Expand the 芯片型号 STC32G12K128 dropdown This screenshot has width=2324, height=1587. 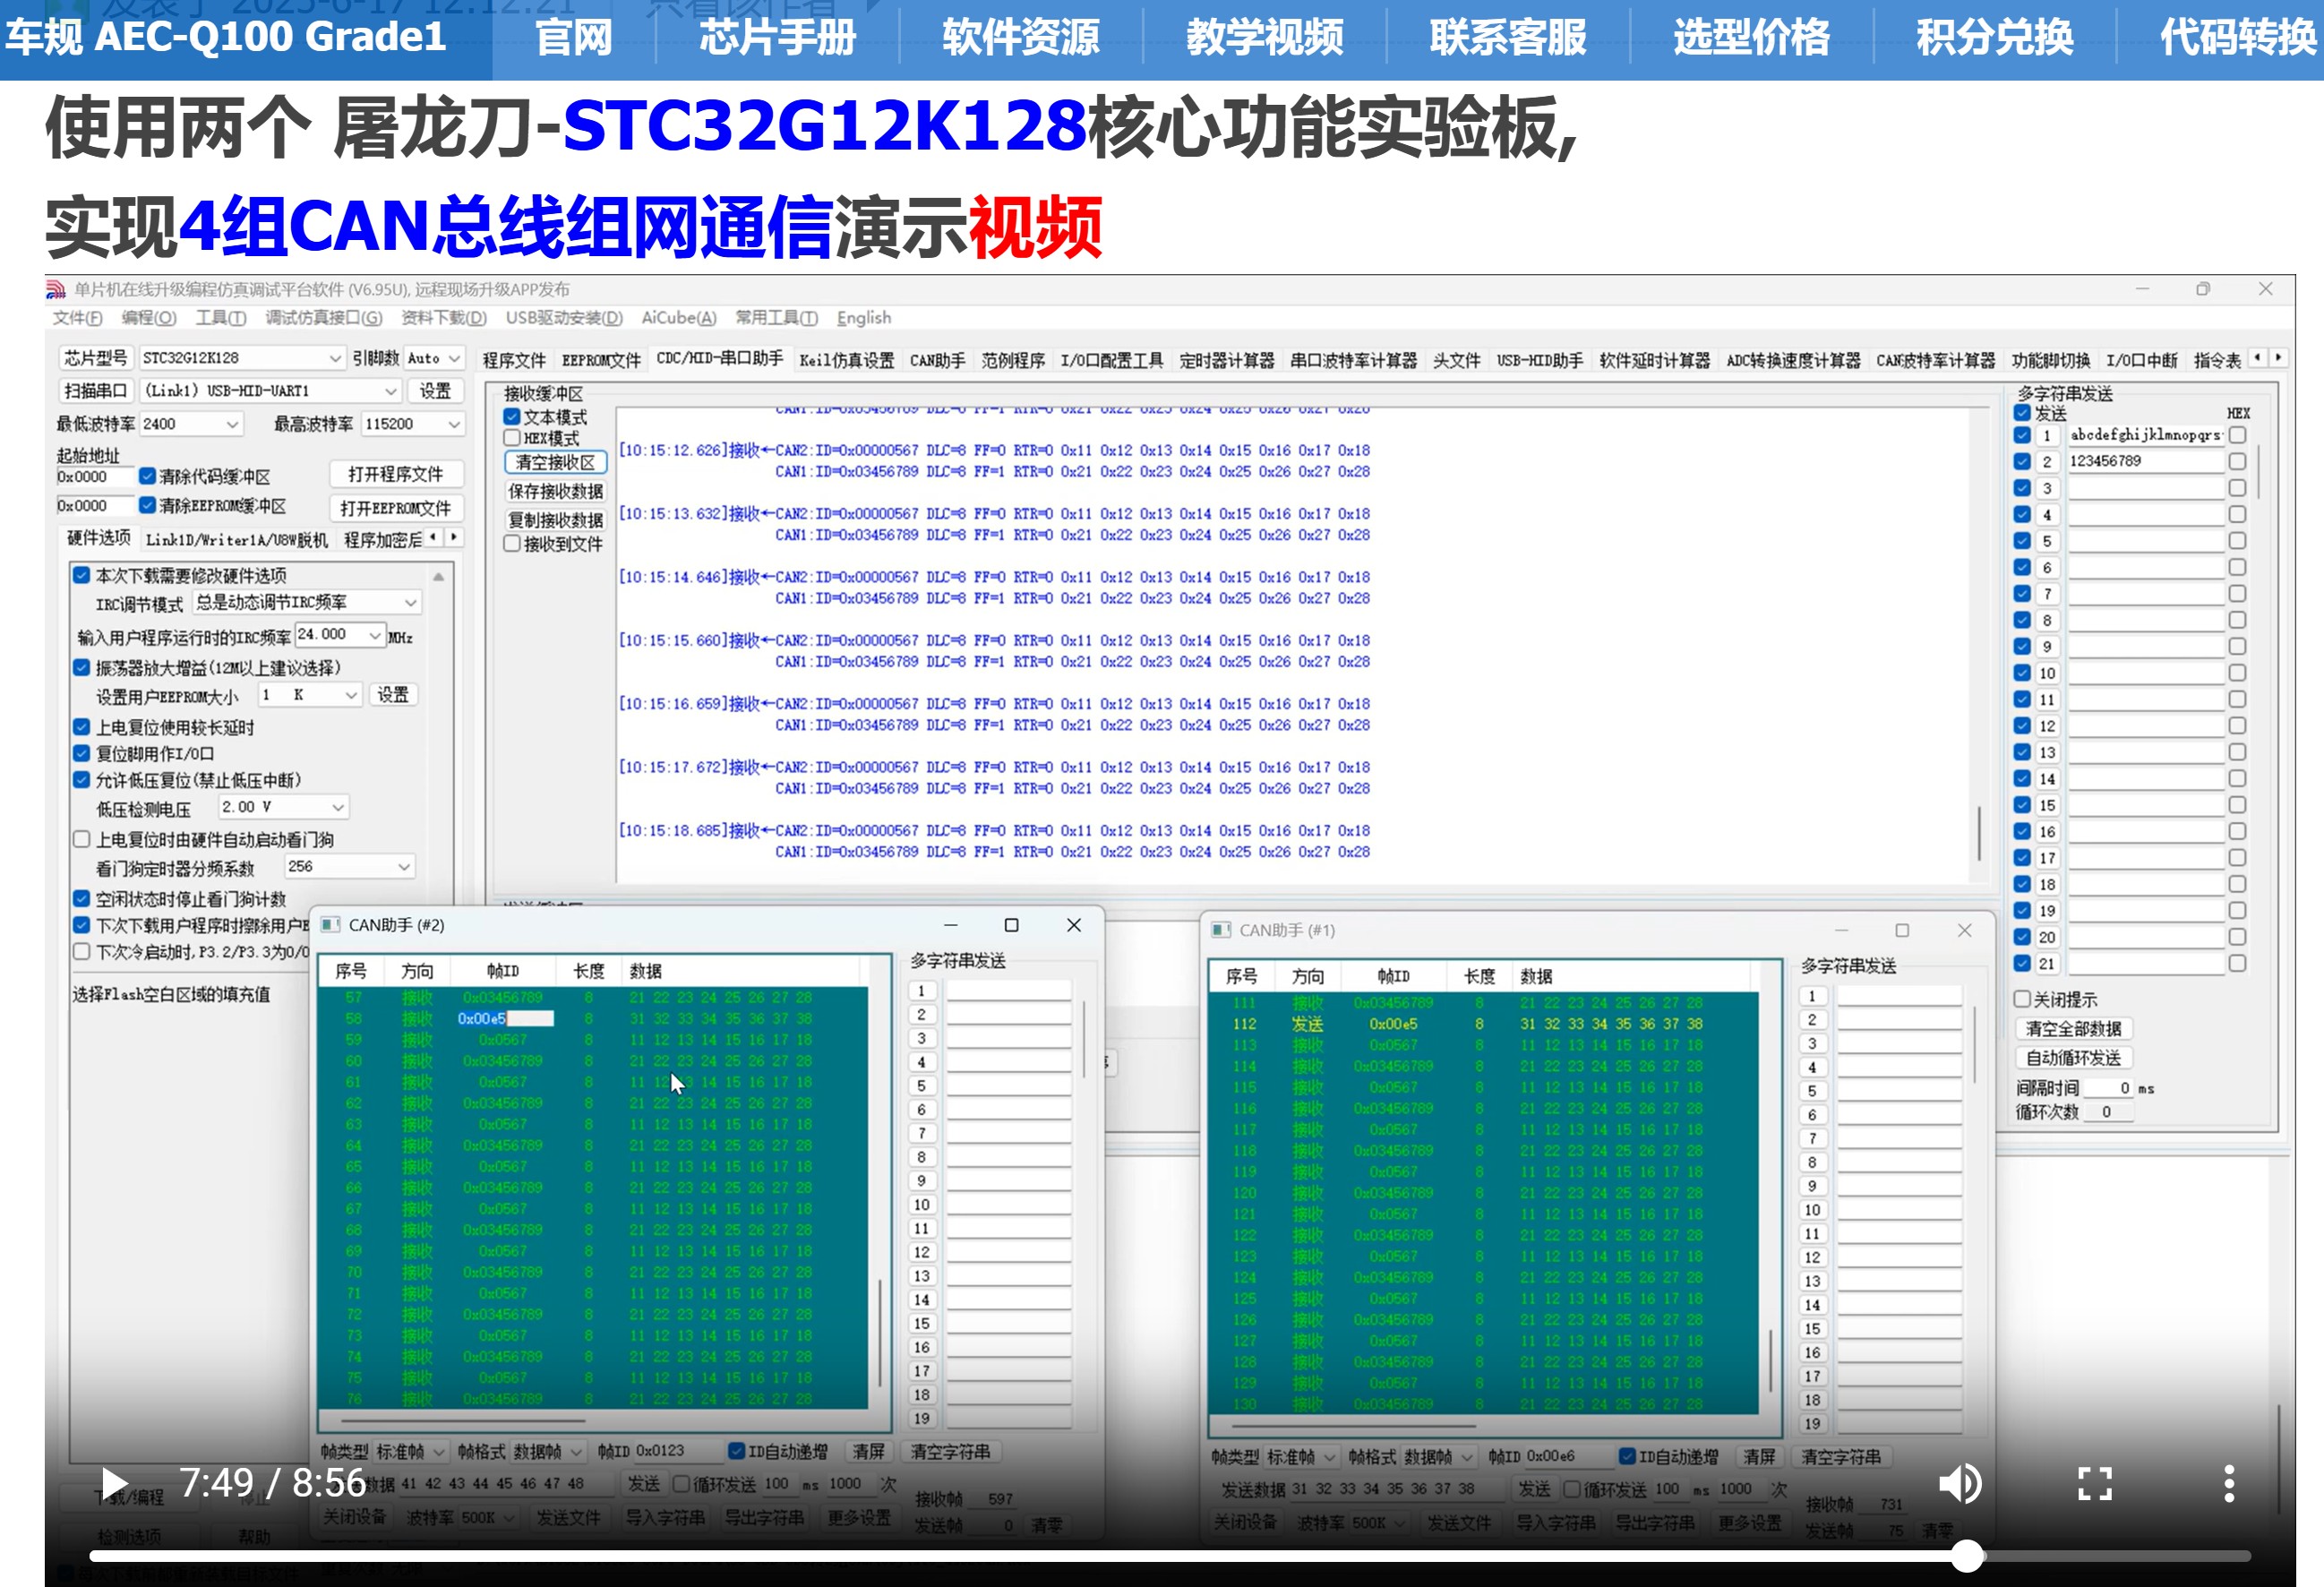(335, 358)
